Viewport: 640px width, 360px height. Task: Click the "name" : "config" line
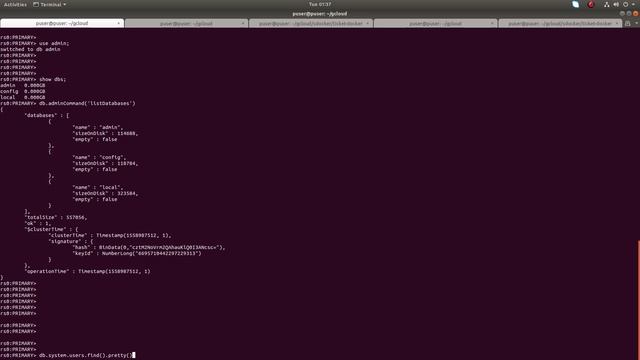[x=99, y=157]
